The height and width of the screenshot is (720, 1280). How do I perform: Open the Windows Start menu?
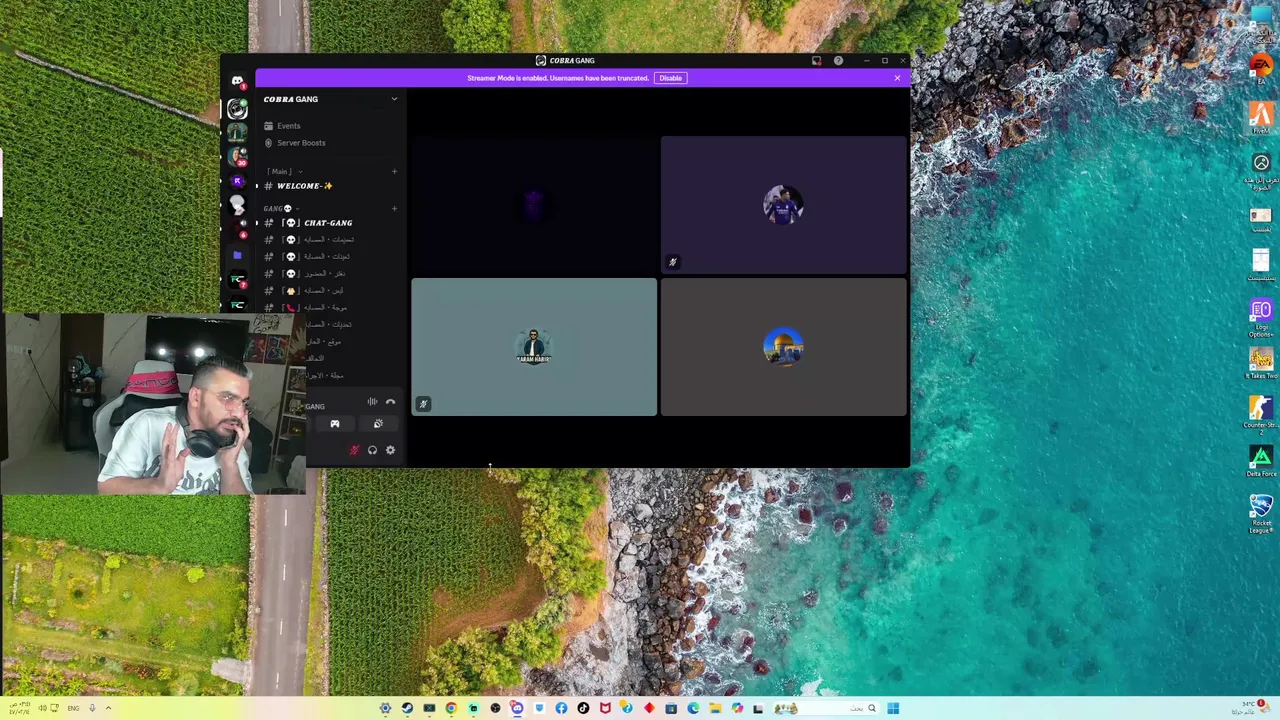(893, 708)
